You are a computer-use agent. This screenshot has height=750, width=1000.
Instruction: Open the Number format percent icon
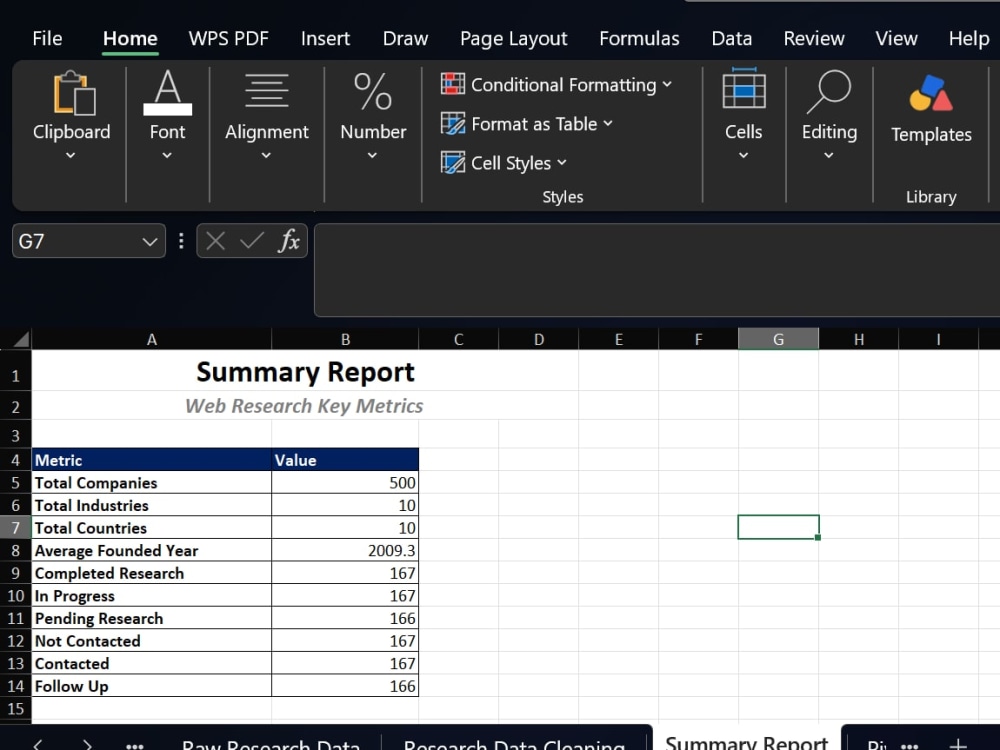pos(373,92)
